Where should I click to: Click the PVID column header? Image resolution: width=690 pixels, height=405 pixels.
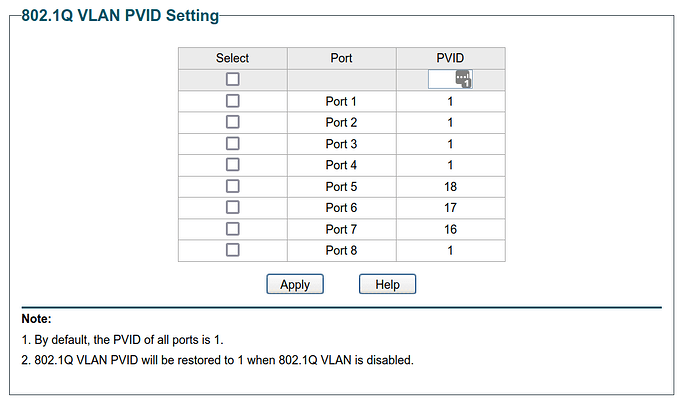click(x=451, y=58)
